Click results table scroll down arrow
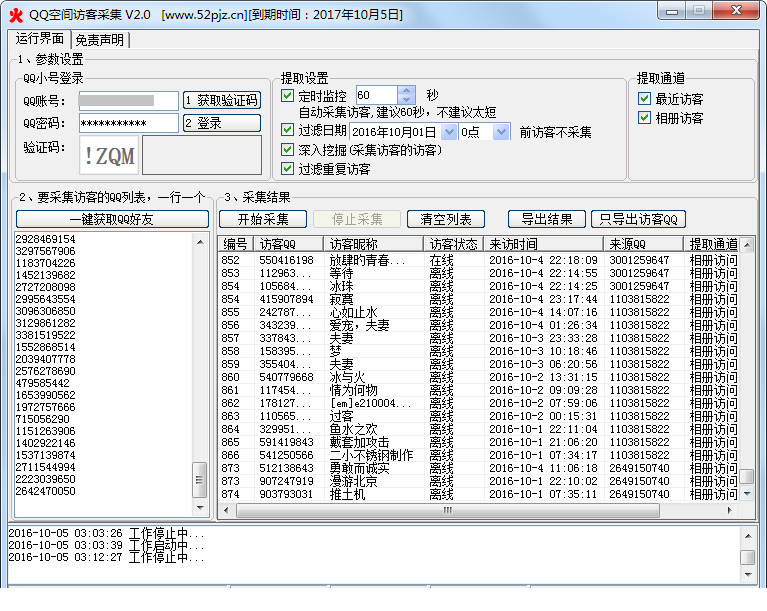Screen dimensions: 767x611 747,494
